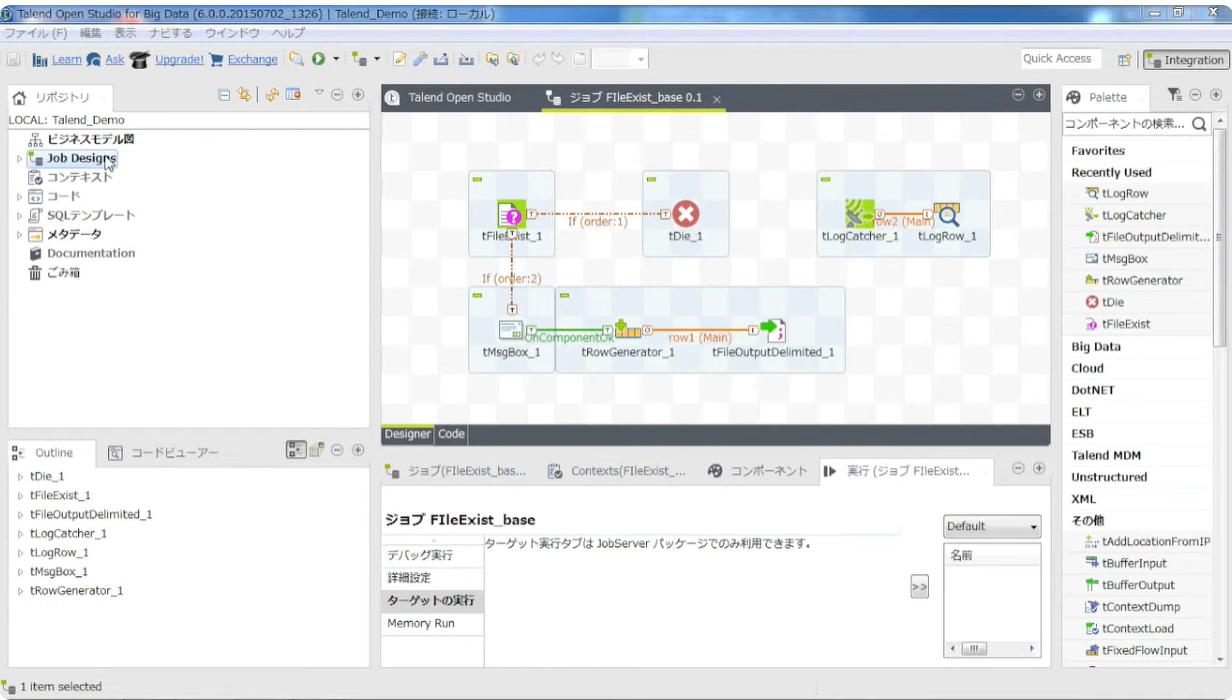
Task: Click the Learn link
Action: pos(66,59)
